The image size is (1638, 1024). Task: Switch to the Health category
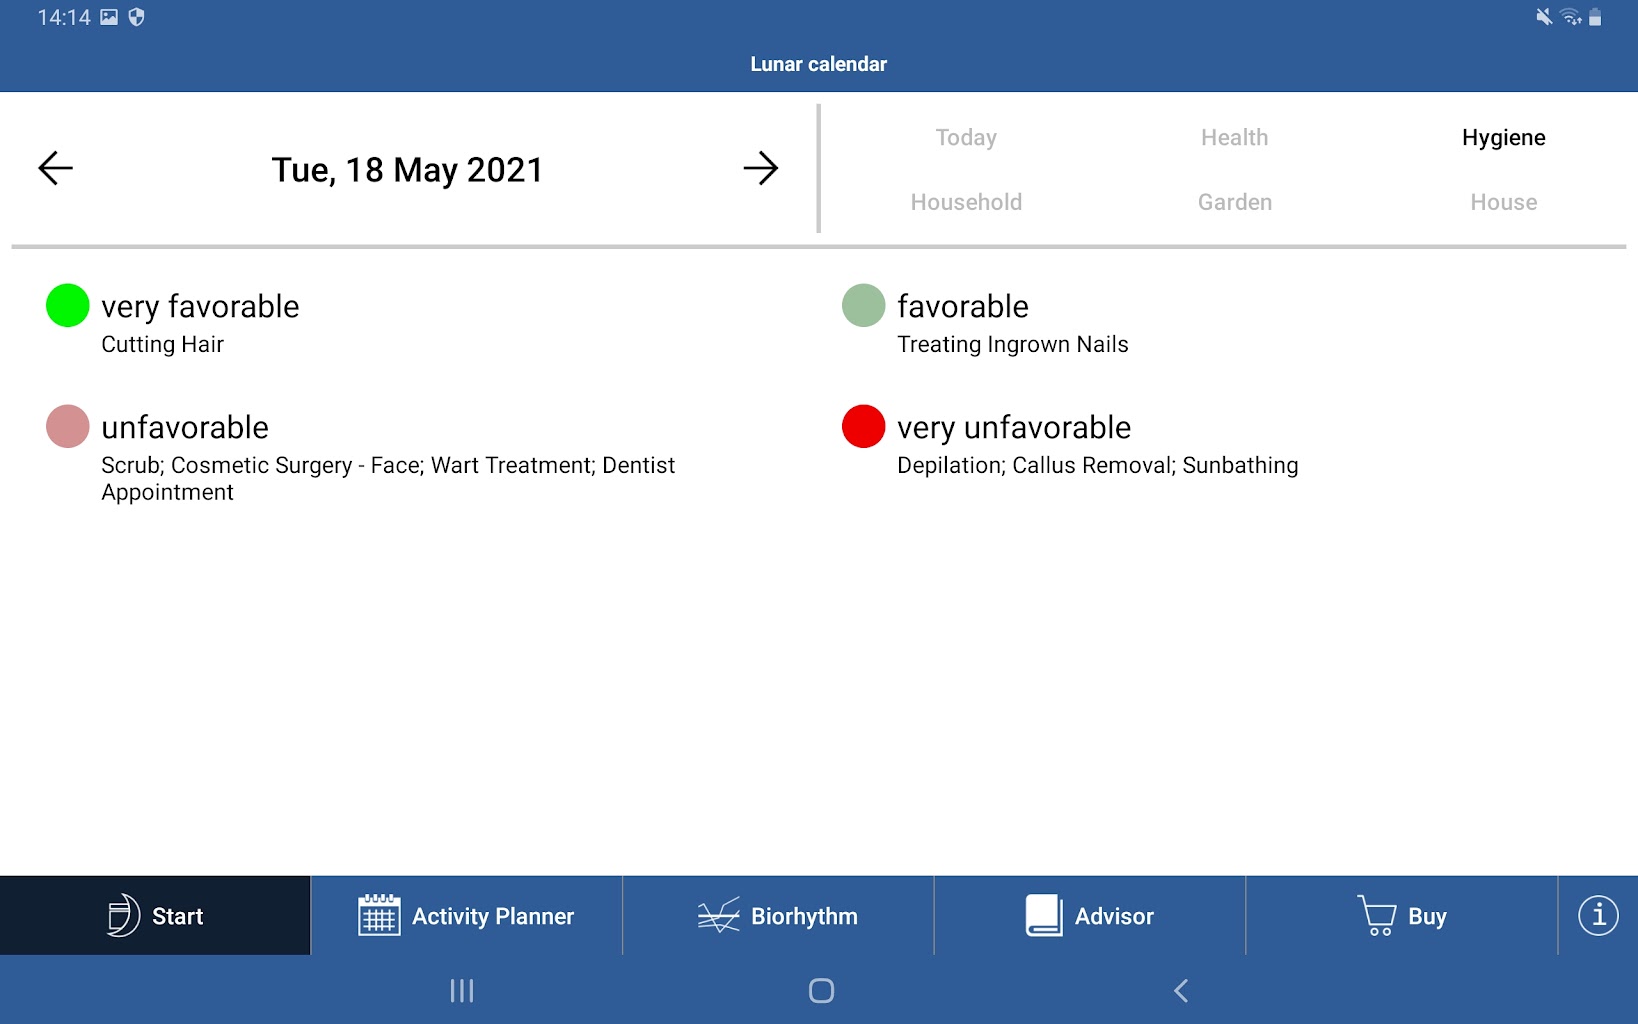pyautogui.click(x=1234, y=138)
